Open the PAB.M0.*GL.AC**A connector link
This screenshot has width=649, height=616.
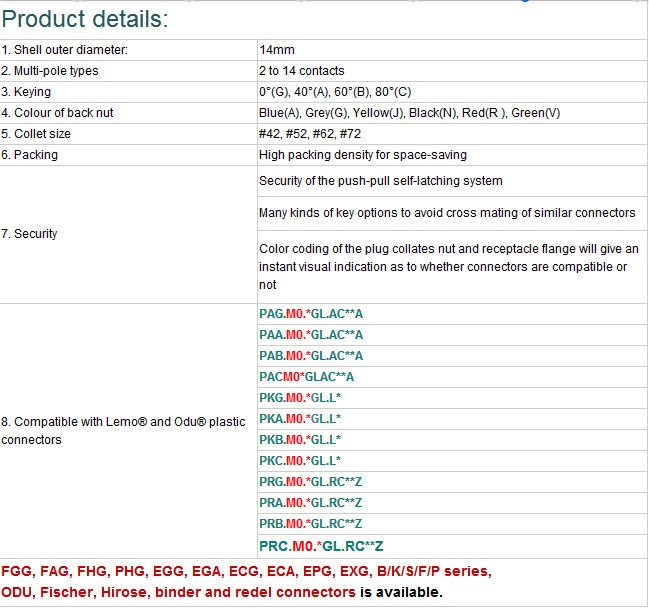click(x=311, y=356)
